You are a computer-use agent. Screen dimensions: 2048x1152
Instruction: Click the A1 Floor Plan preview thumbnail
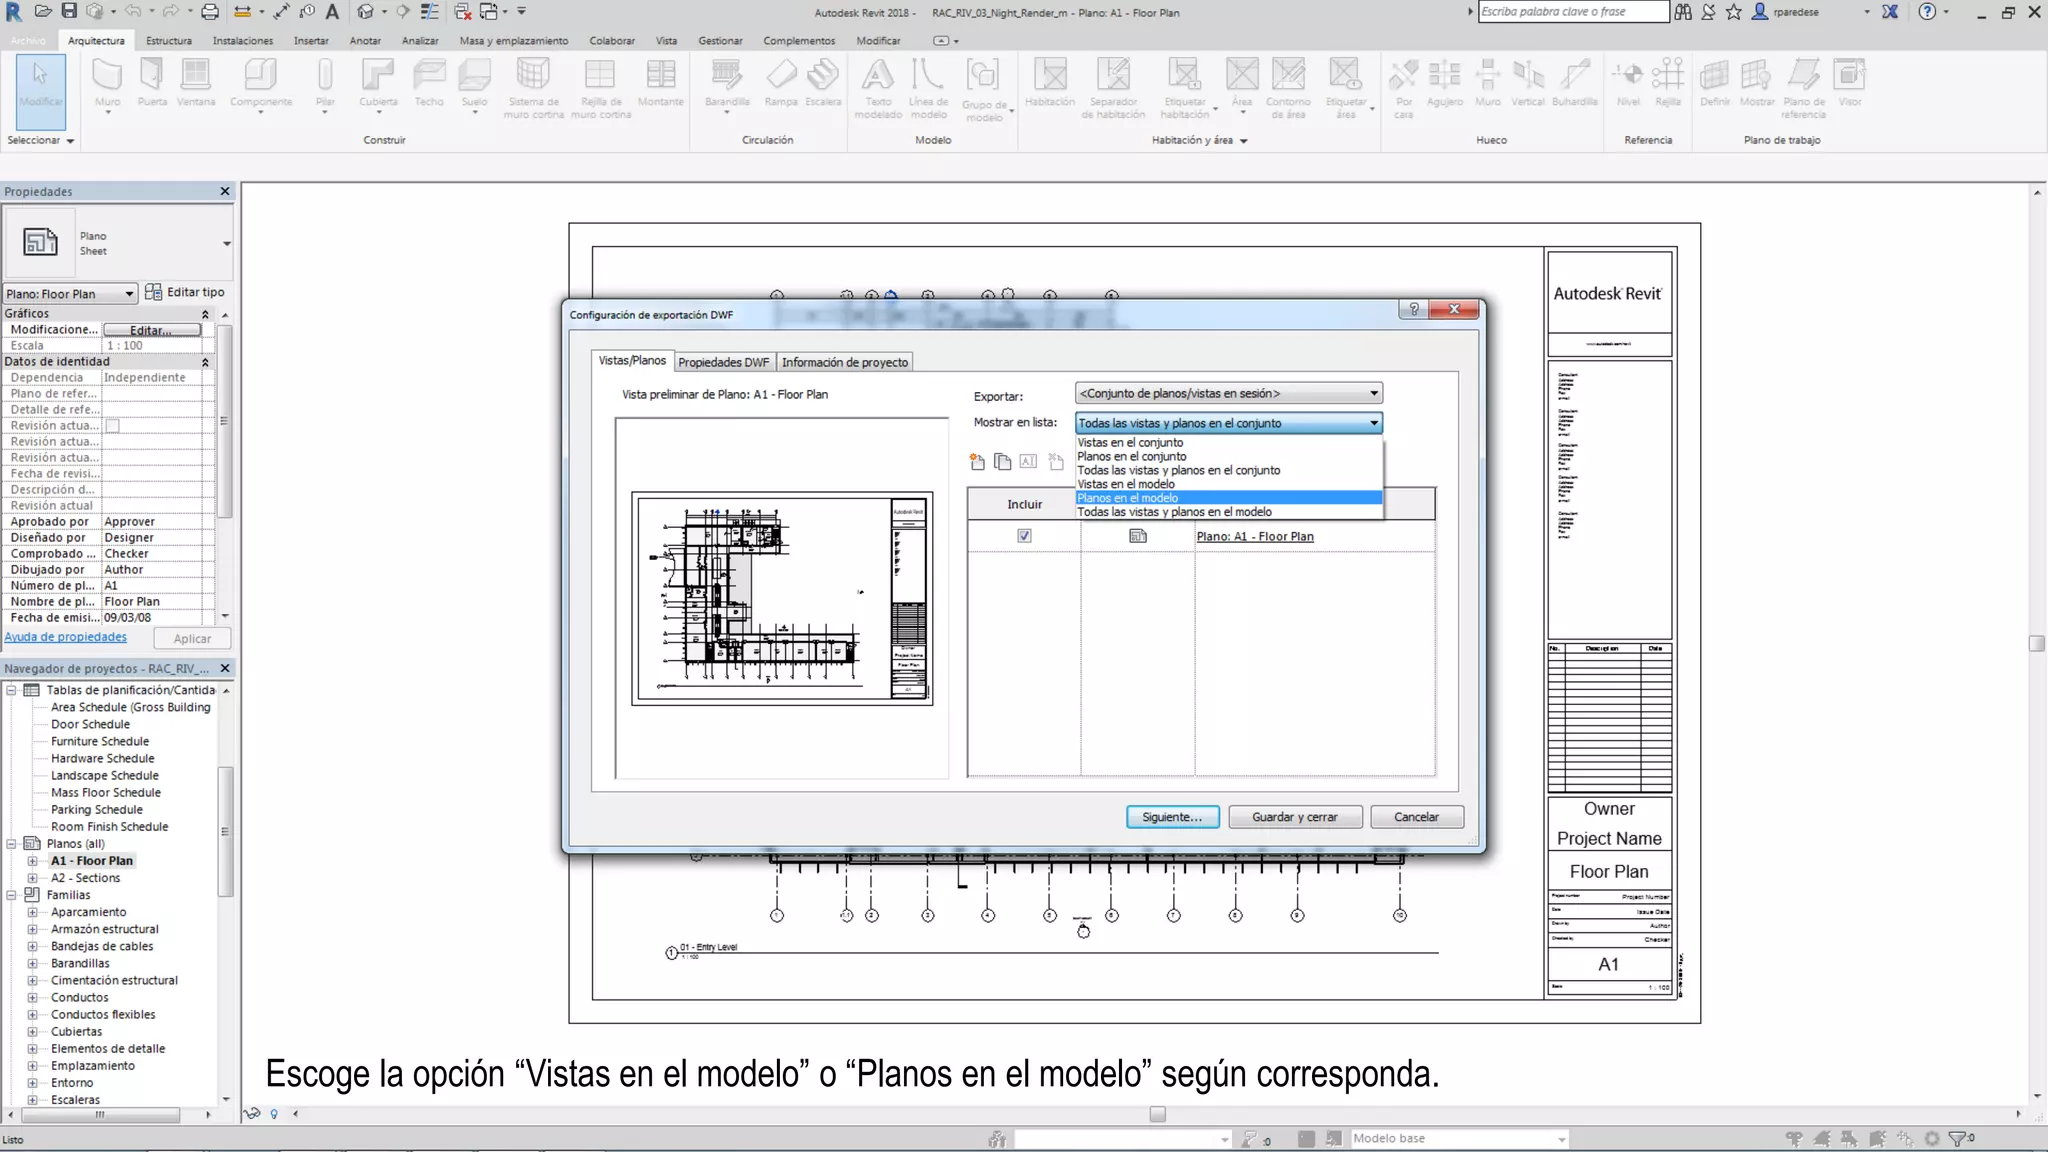(782, 598)
